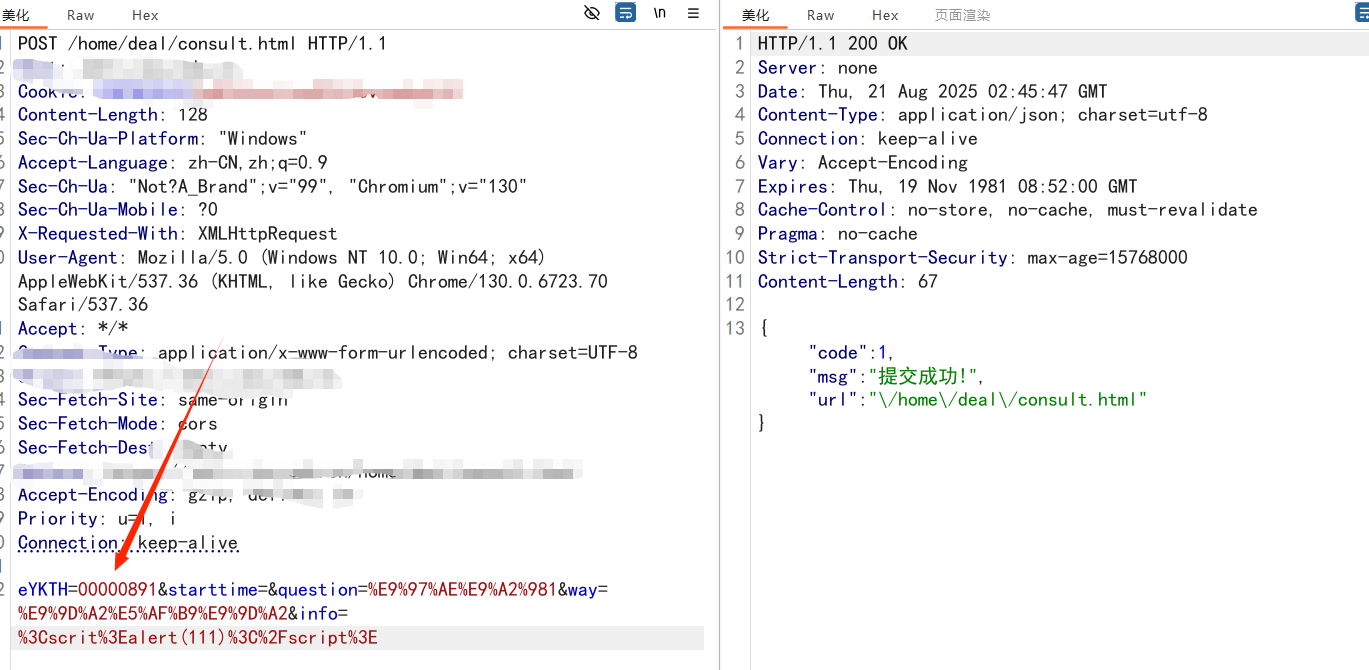
Task: Click the info parameter name in the body
Action: point(318,614)
